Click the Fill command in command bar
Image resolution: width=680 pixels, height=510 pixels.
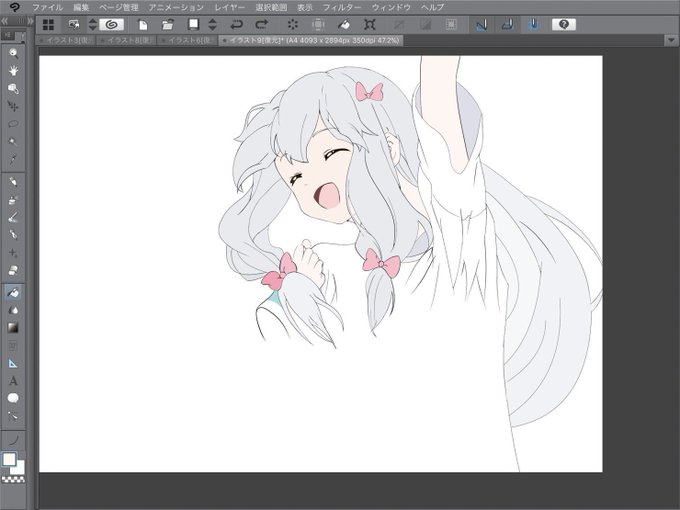click(x=344, y=25)
